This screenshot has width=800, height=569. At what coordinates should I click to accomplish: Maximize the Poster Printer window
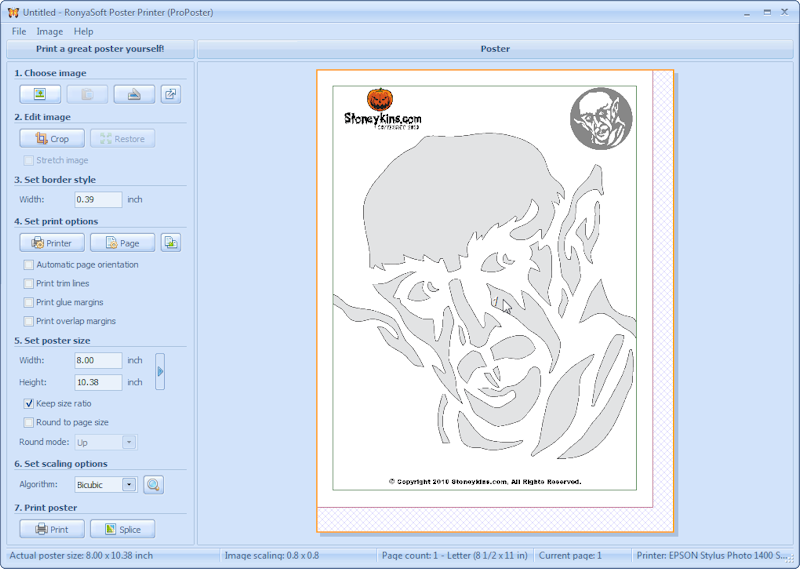point(767,12)
